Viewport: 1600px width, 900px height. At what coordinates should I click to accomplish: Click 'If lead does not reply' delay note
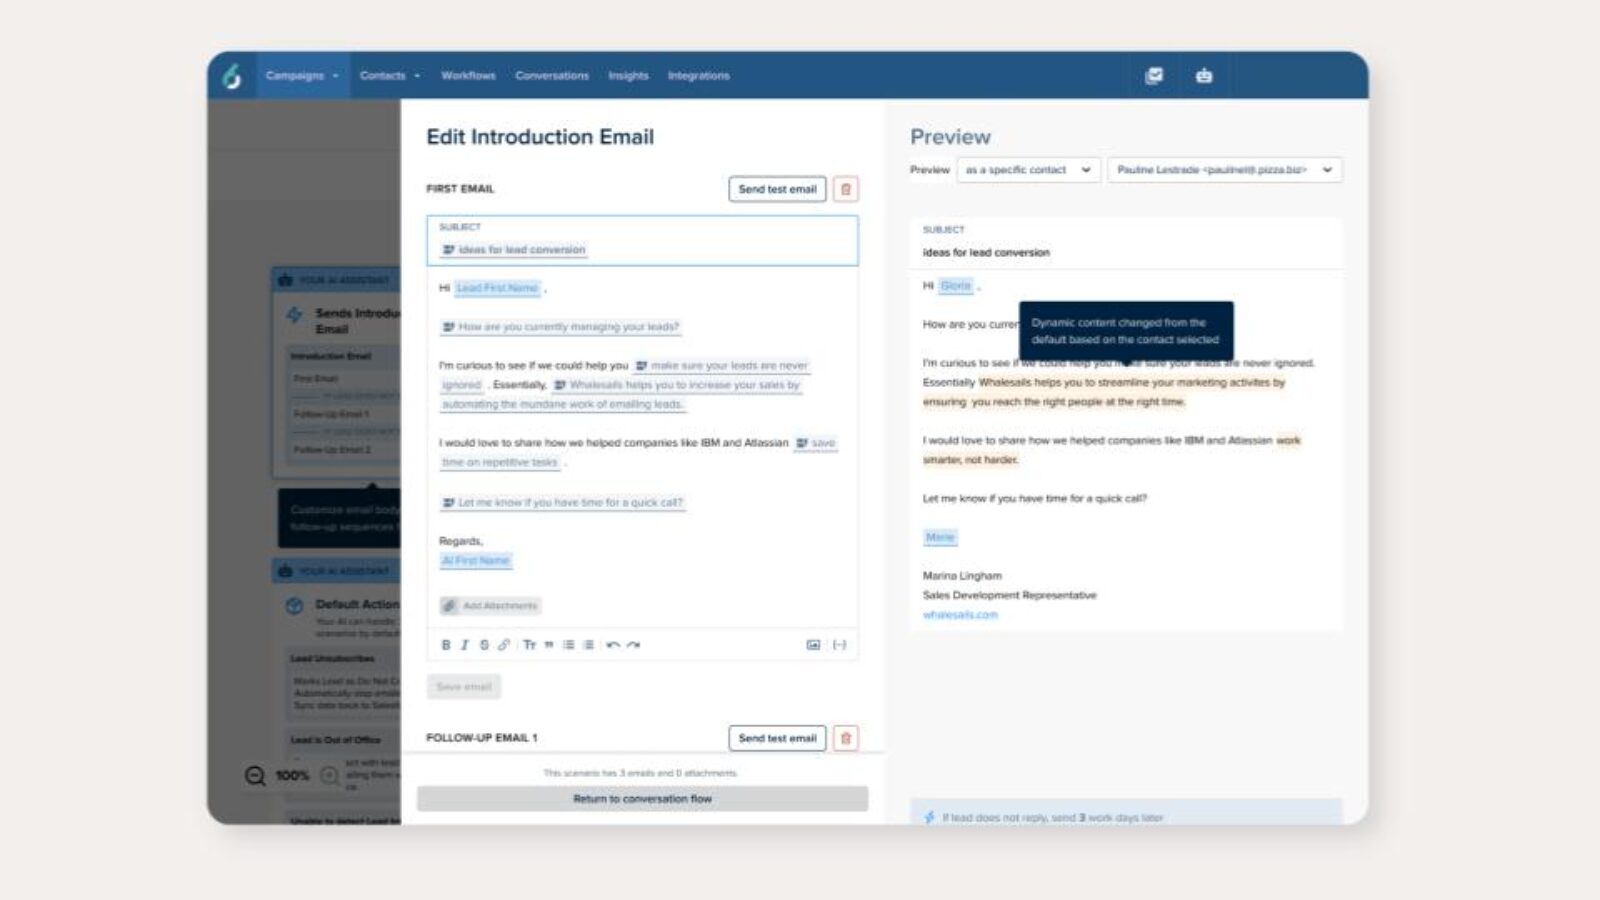pyautogui.click(x=1052, y=818)
